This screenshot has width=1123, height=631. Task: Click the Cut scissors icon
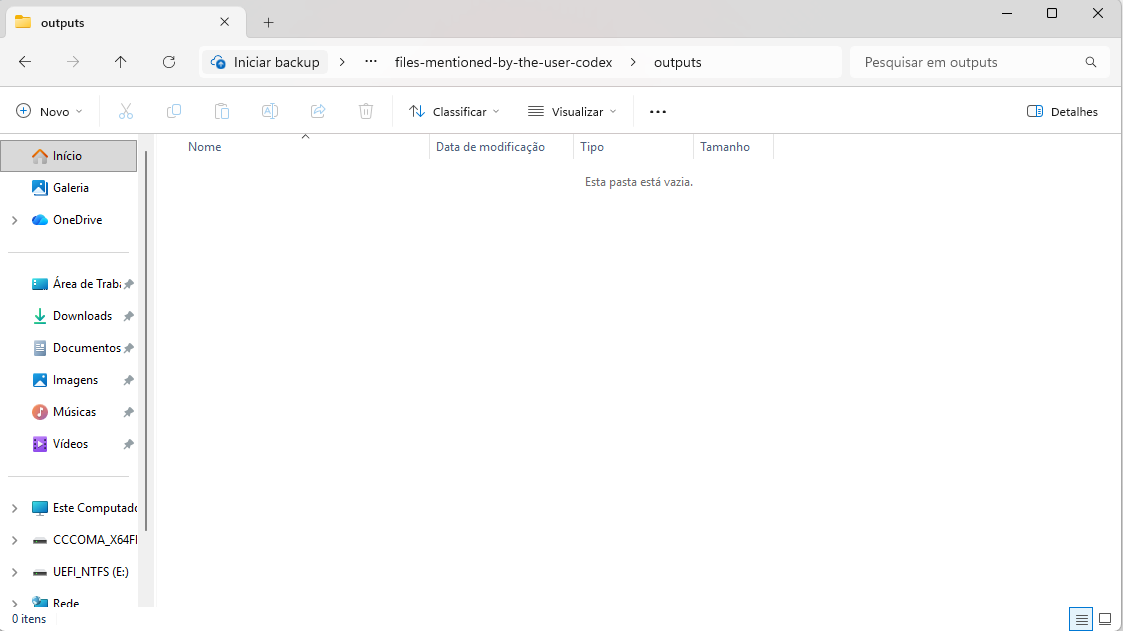tap(126, 111)
